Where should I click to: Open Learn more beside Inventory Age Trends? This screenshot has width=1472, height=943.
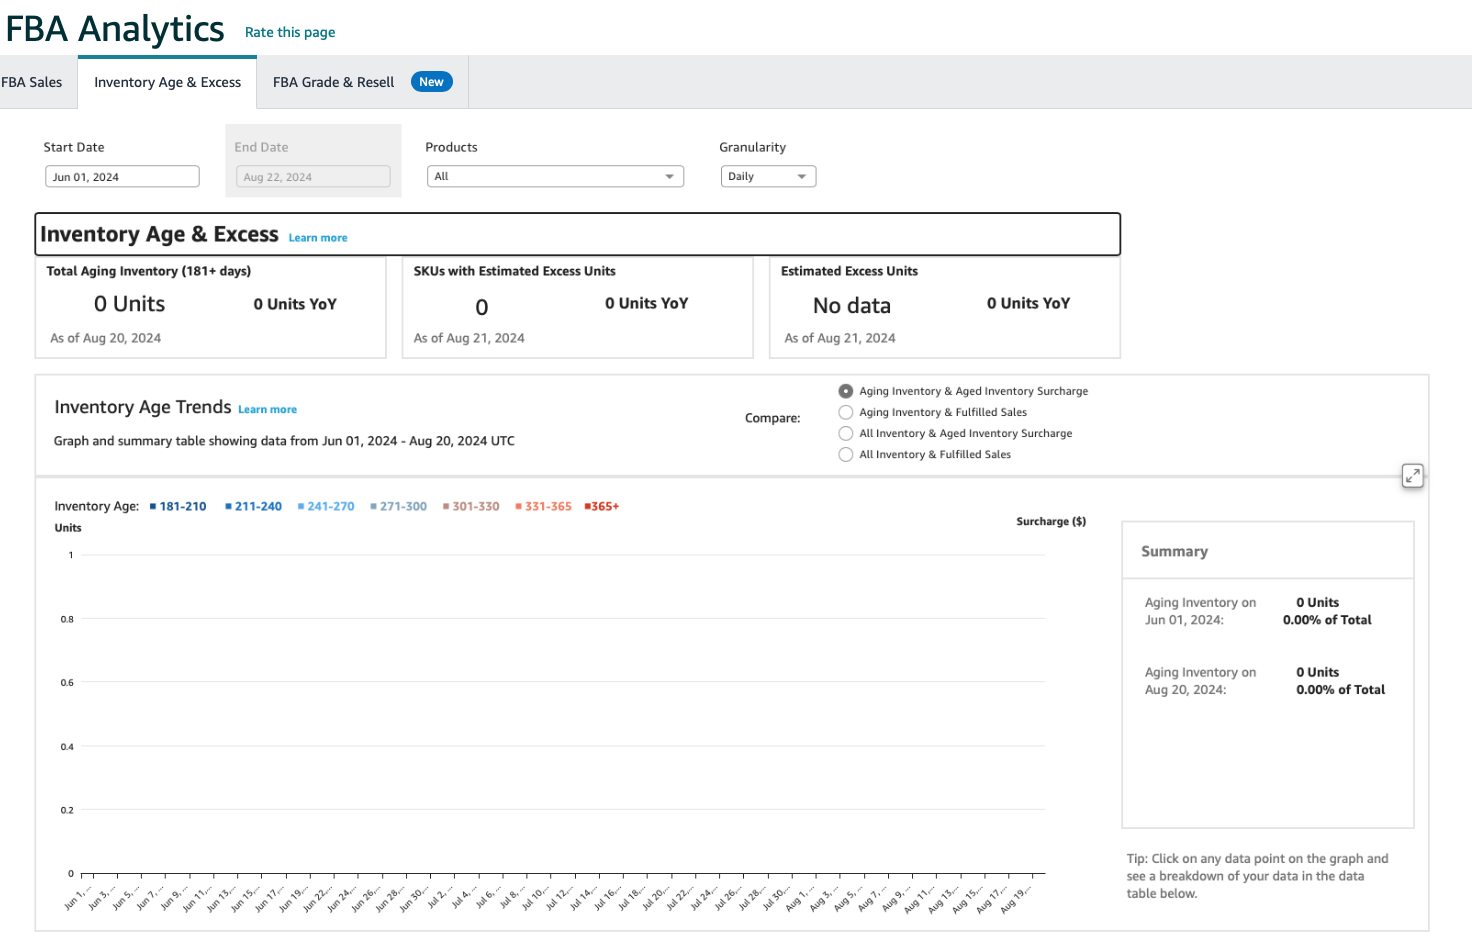[267, 409]
